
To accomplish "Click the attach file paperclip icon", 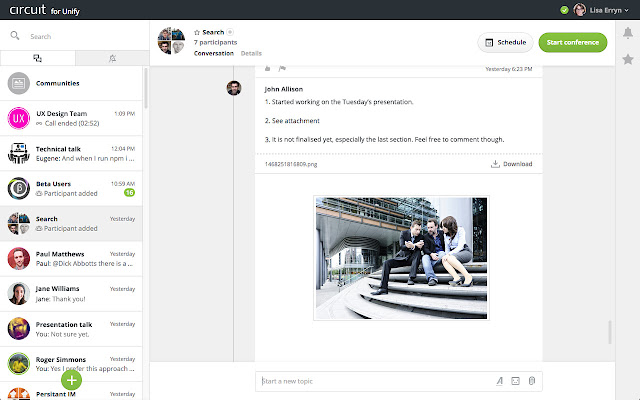I will pos(532,381).
